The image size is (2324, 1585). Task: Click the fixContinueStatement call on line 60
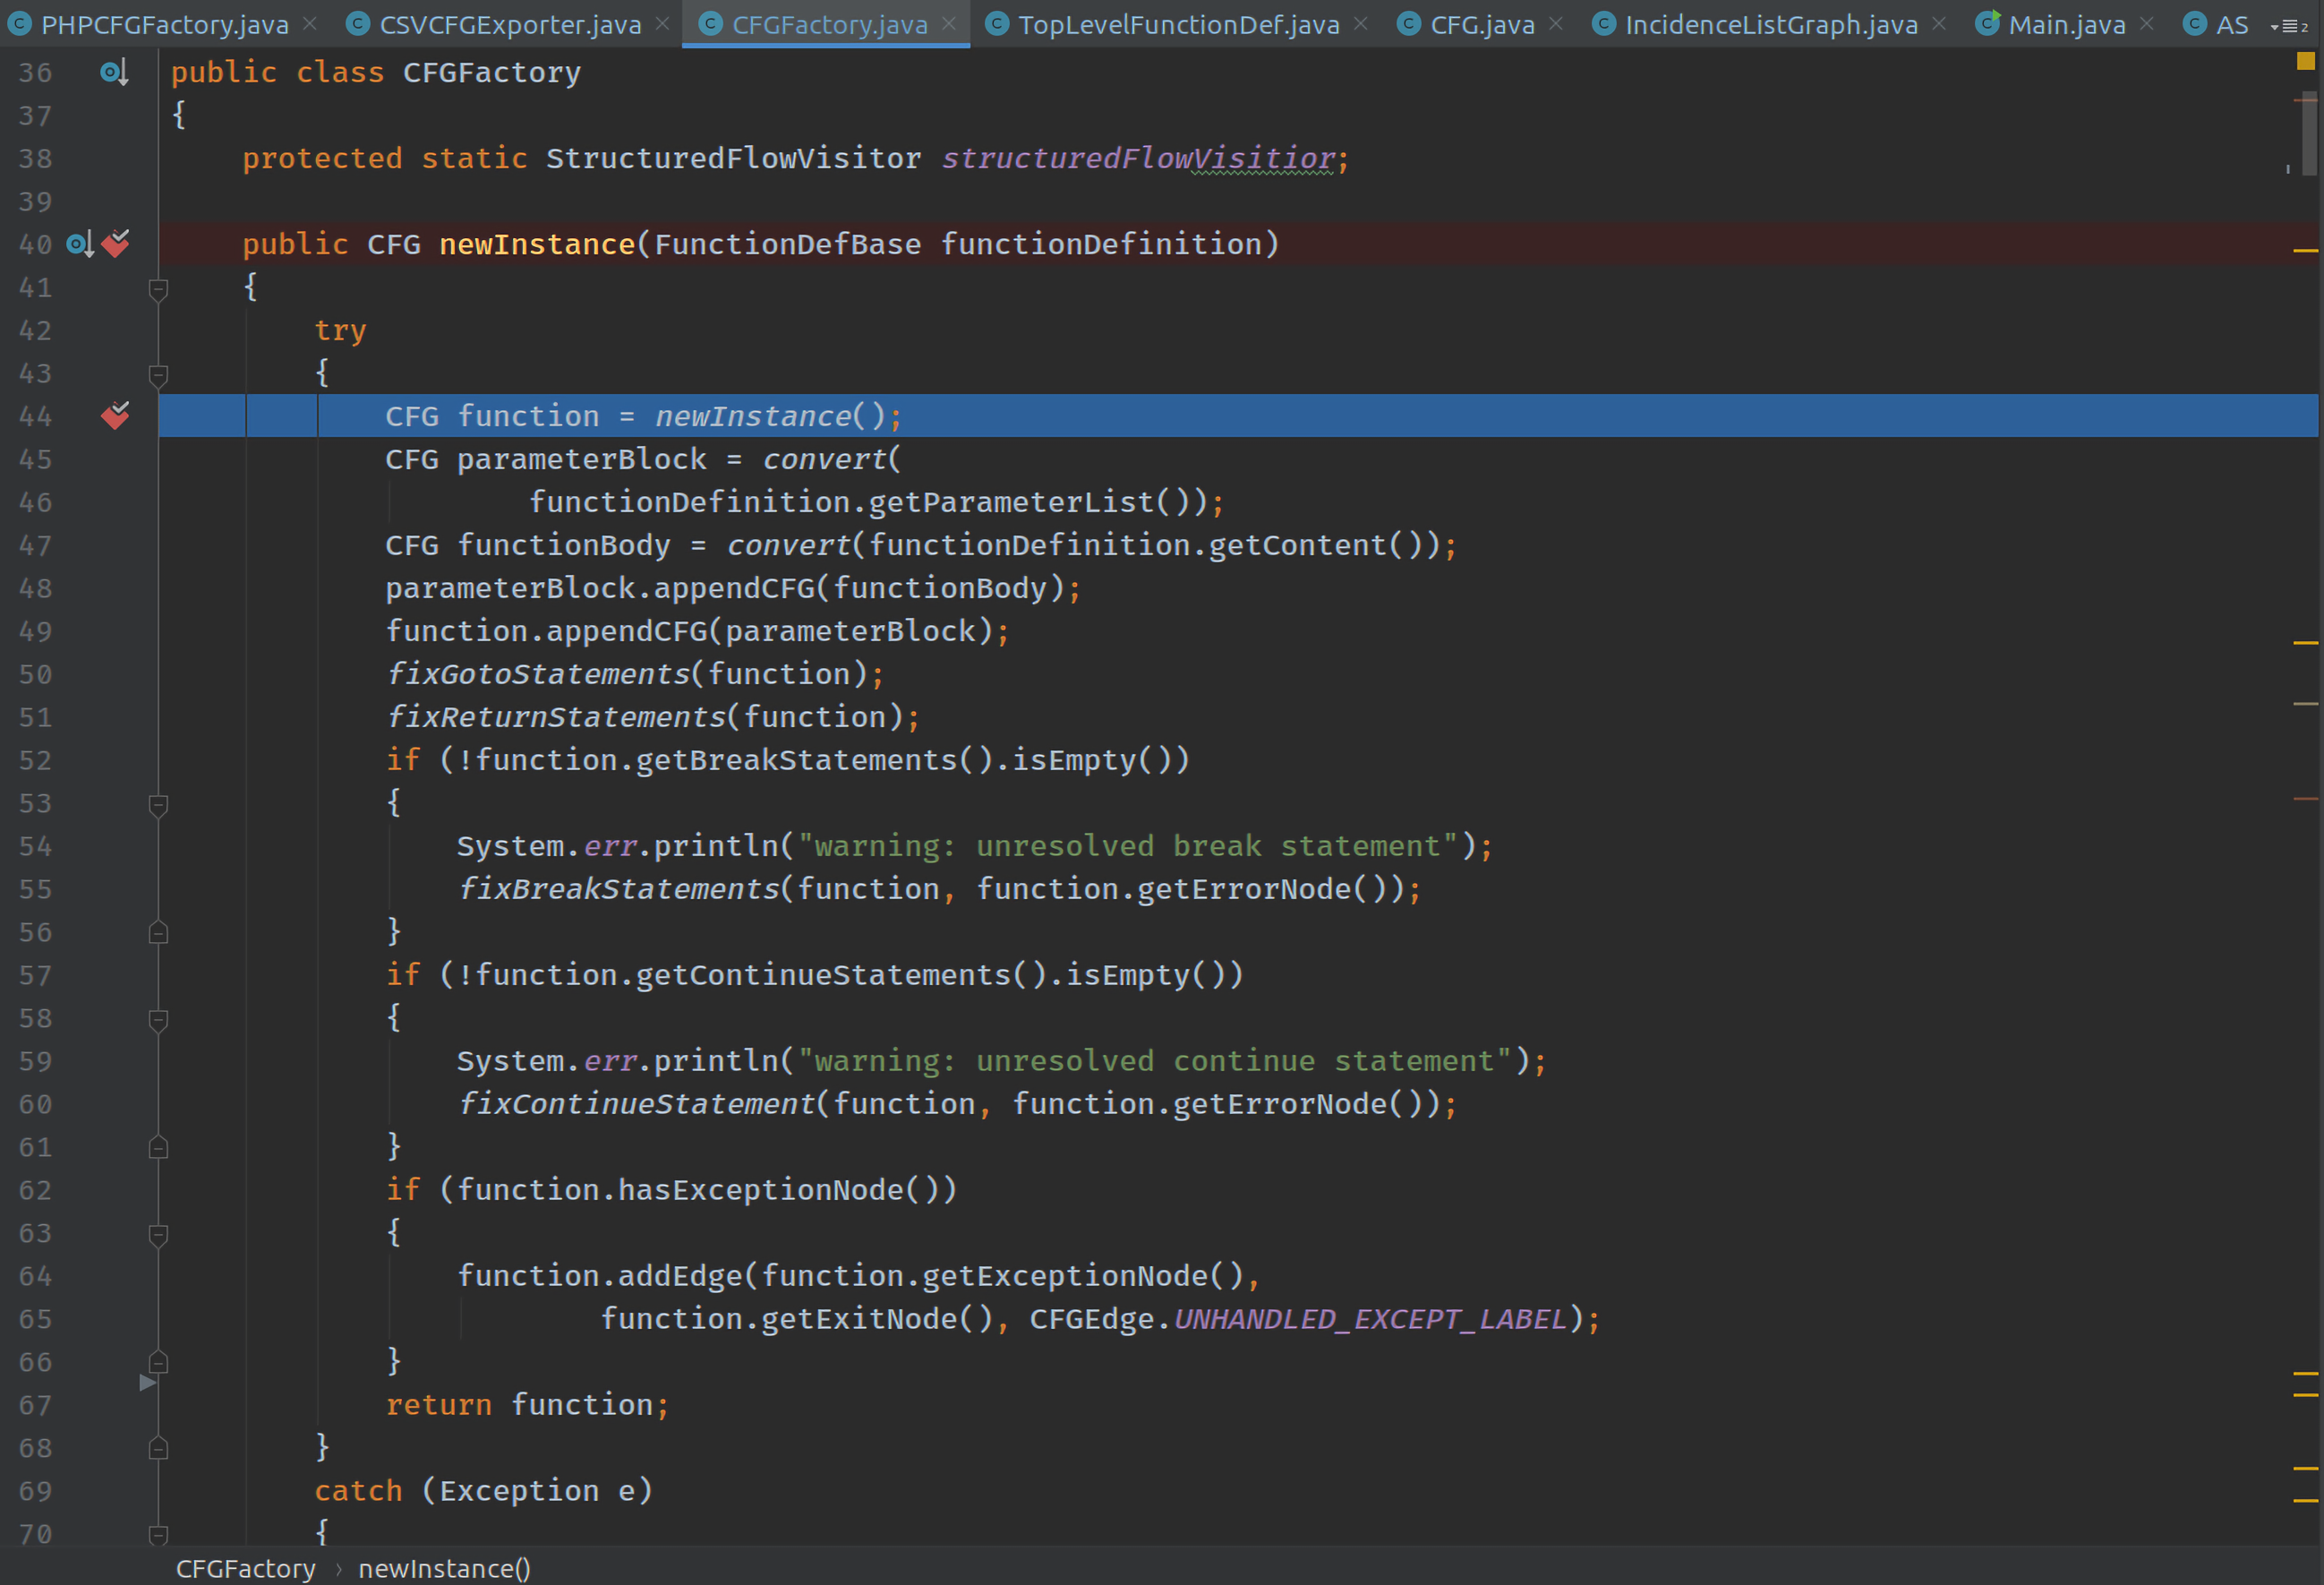(x=636, y=1104)
